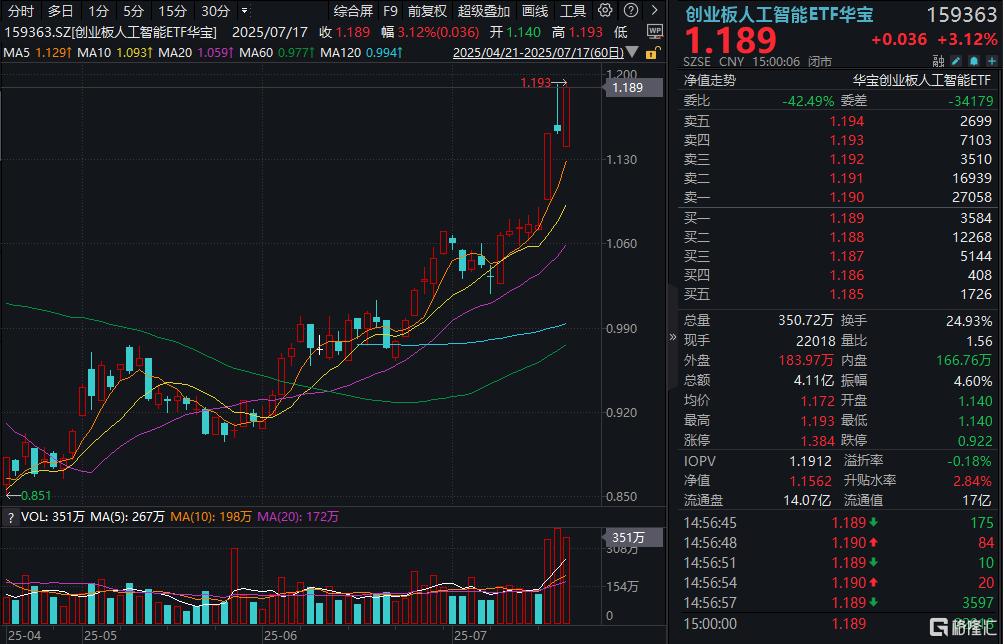This screenshot has width=1004, height=644.
Task: Click the 25-06 date label on time axis
Action: tap(280, 636)
